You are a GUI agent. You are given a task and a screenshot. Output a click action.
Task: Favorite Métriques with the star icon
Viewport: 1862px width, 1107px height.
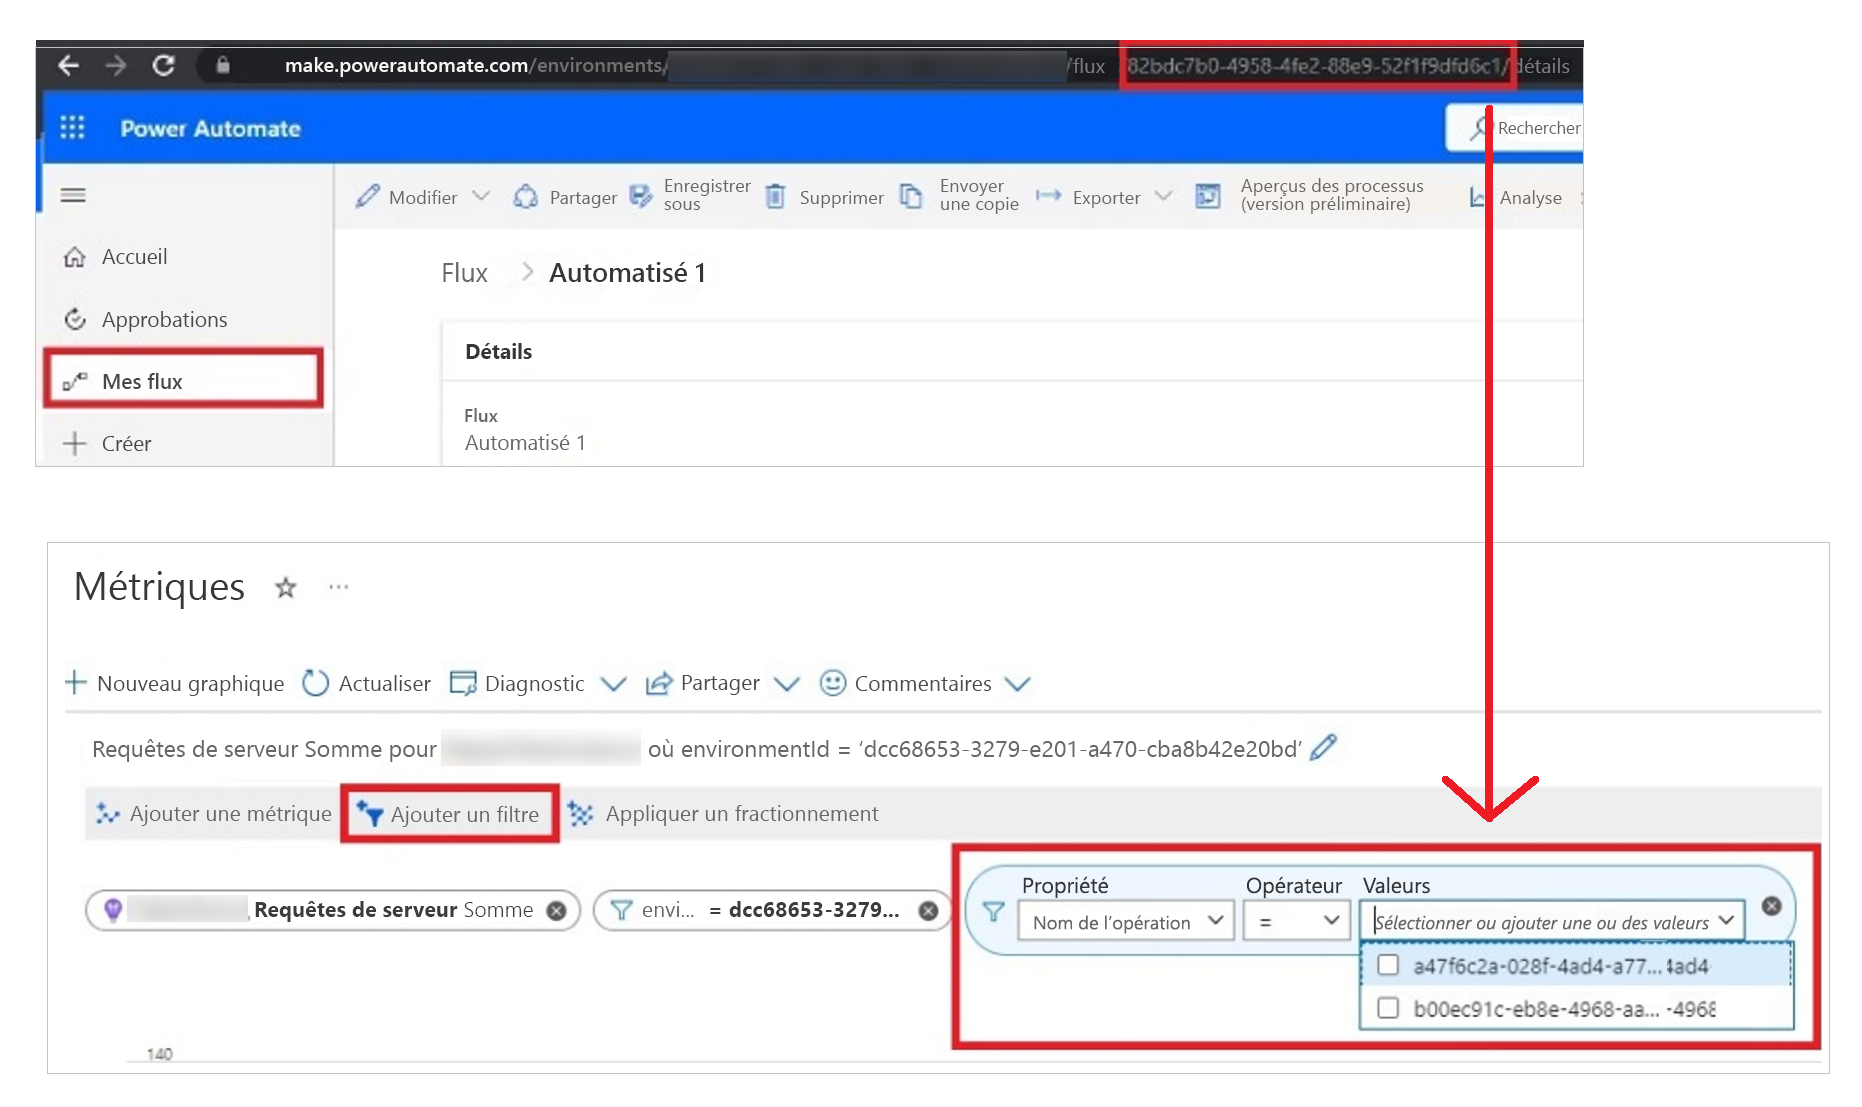pos(286,588)
